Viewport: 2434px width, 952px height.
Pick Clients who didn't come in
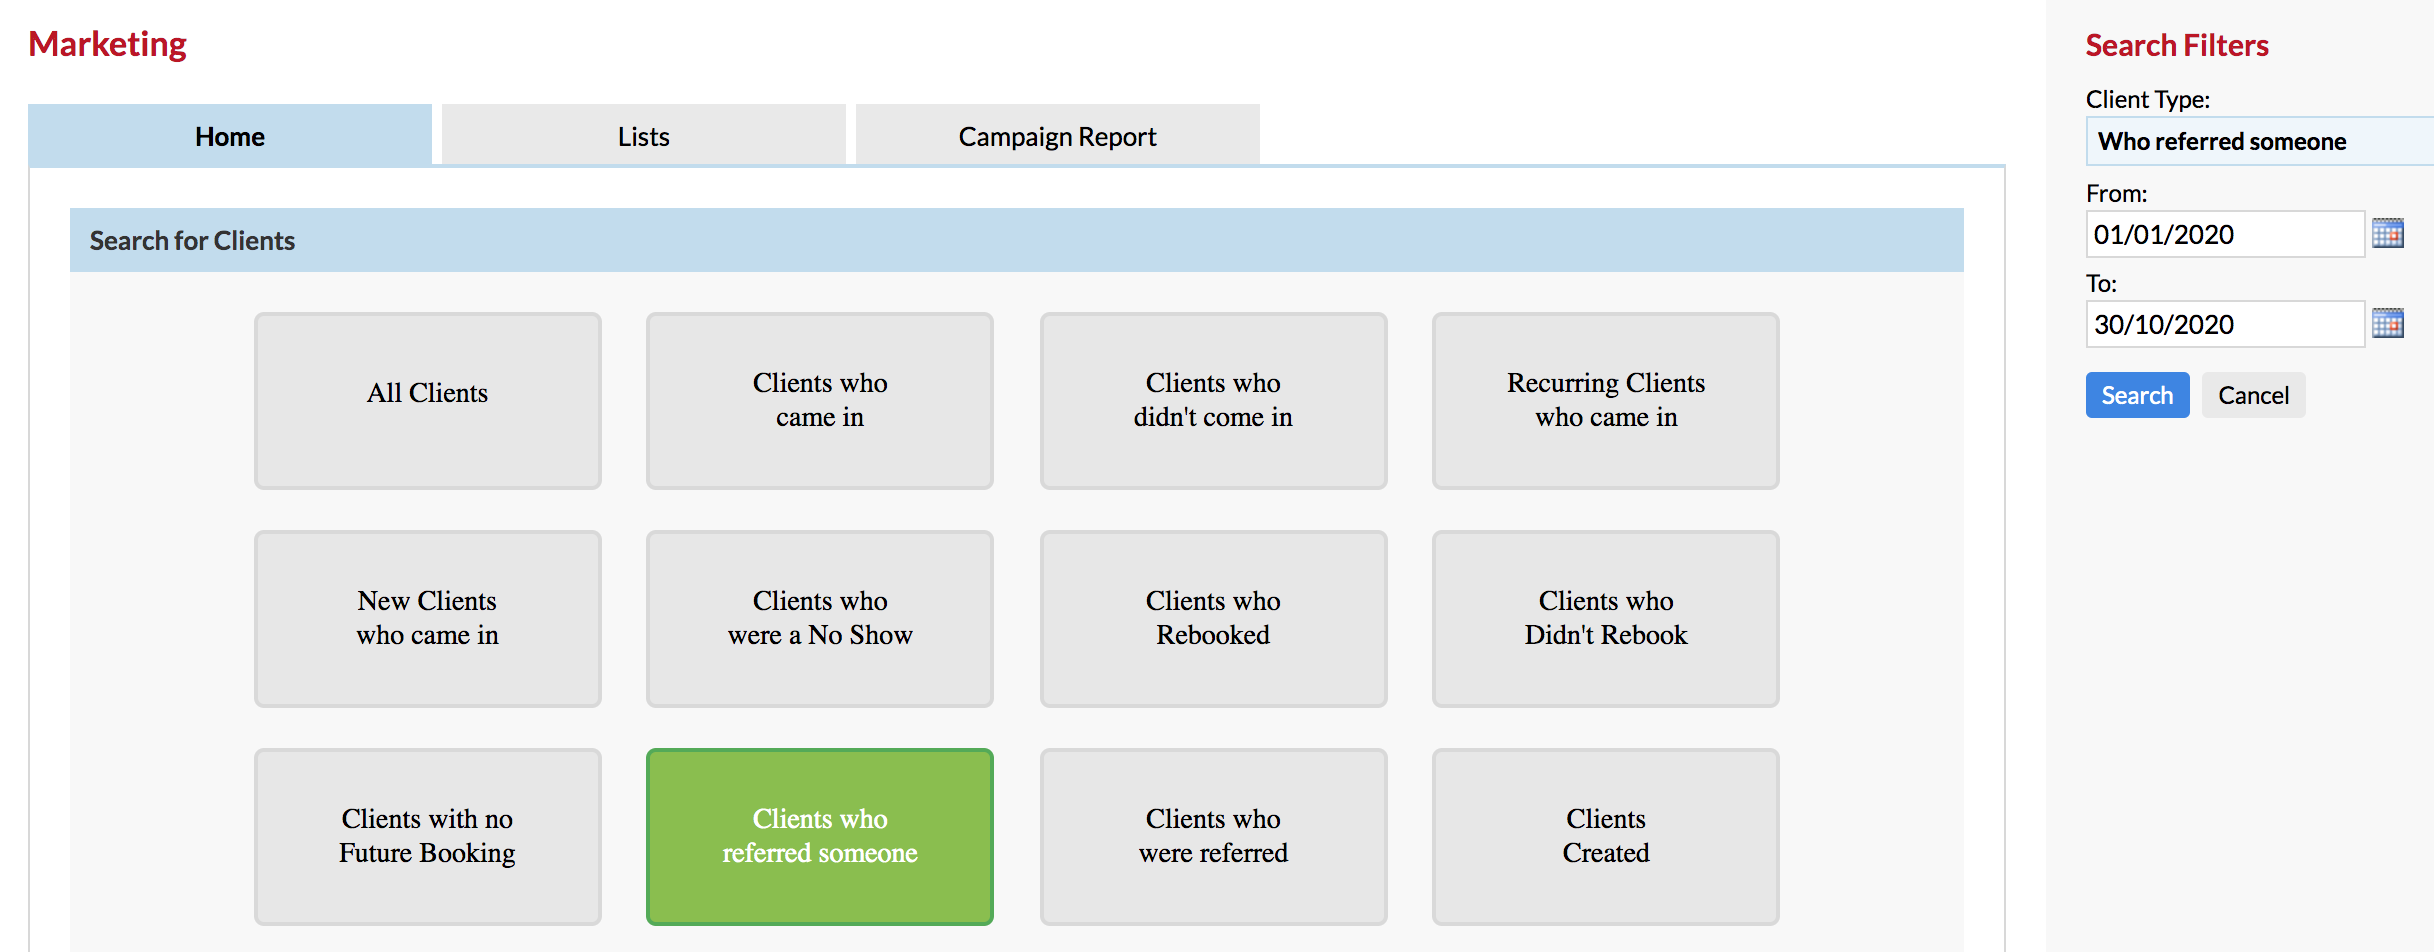(1213, 401)
